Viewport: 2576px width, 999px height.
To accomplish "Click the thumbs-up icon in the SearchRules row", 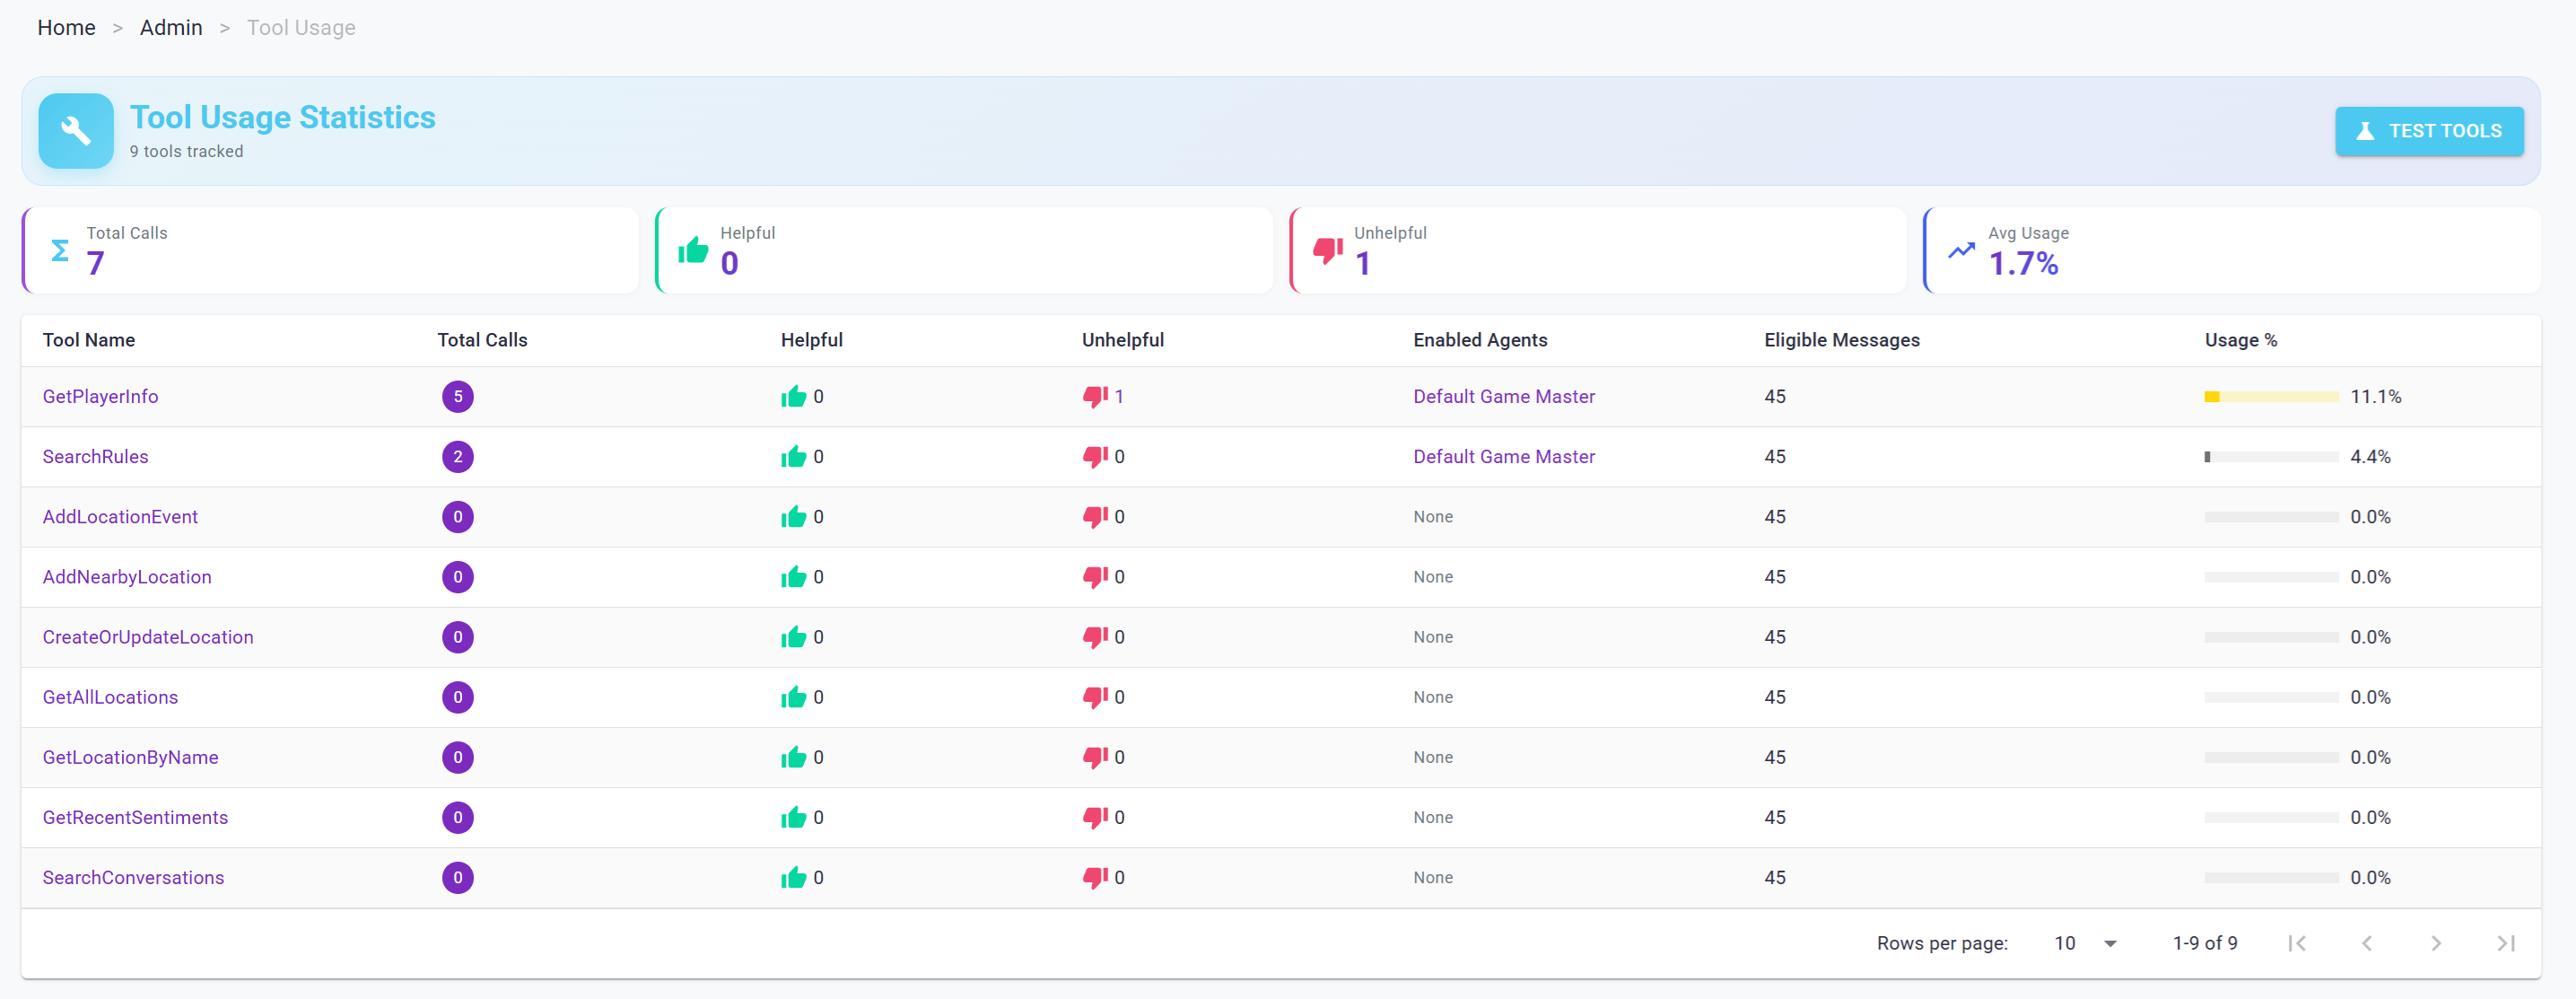I will click(795, 456).
